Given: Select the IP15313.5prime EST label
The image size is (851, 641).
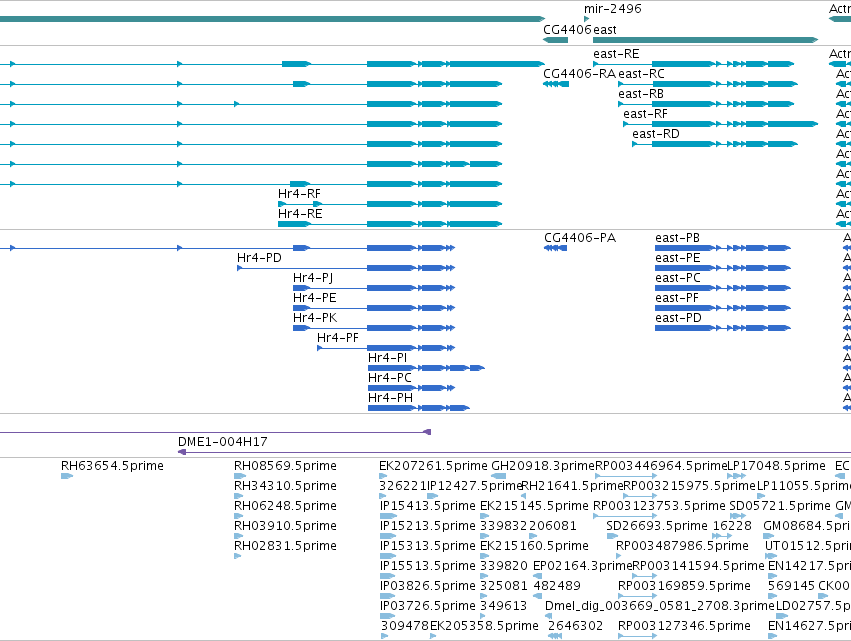Looking at the screenshot, I should (428, 546).
